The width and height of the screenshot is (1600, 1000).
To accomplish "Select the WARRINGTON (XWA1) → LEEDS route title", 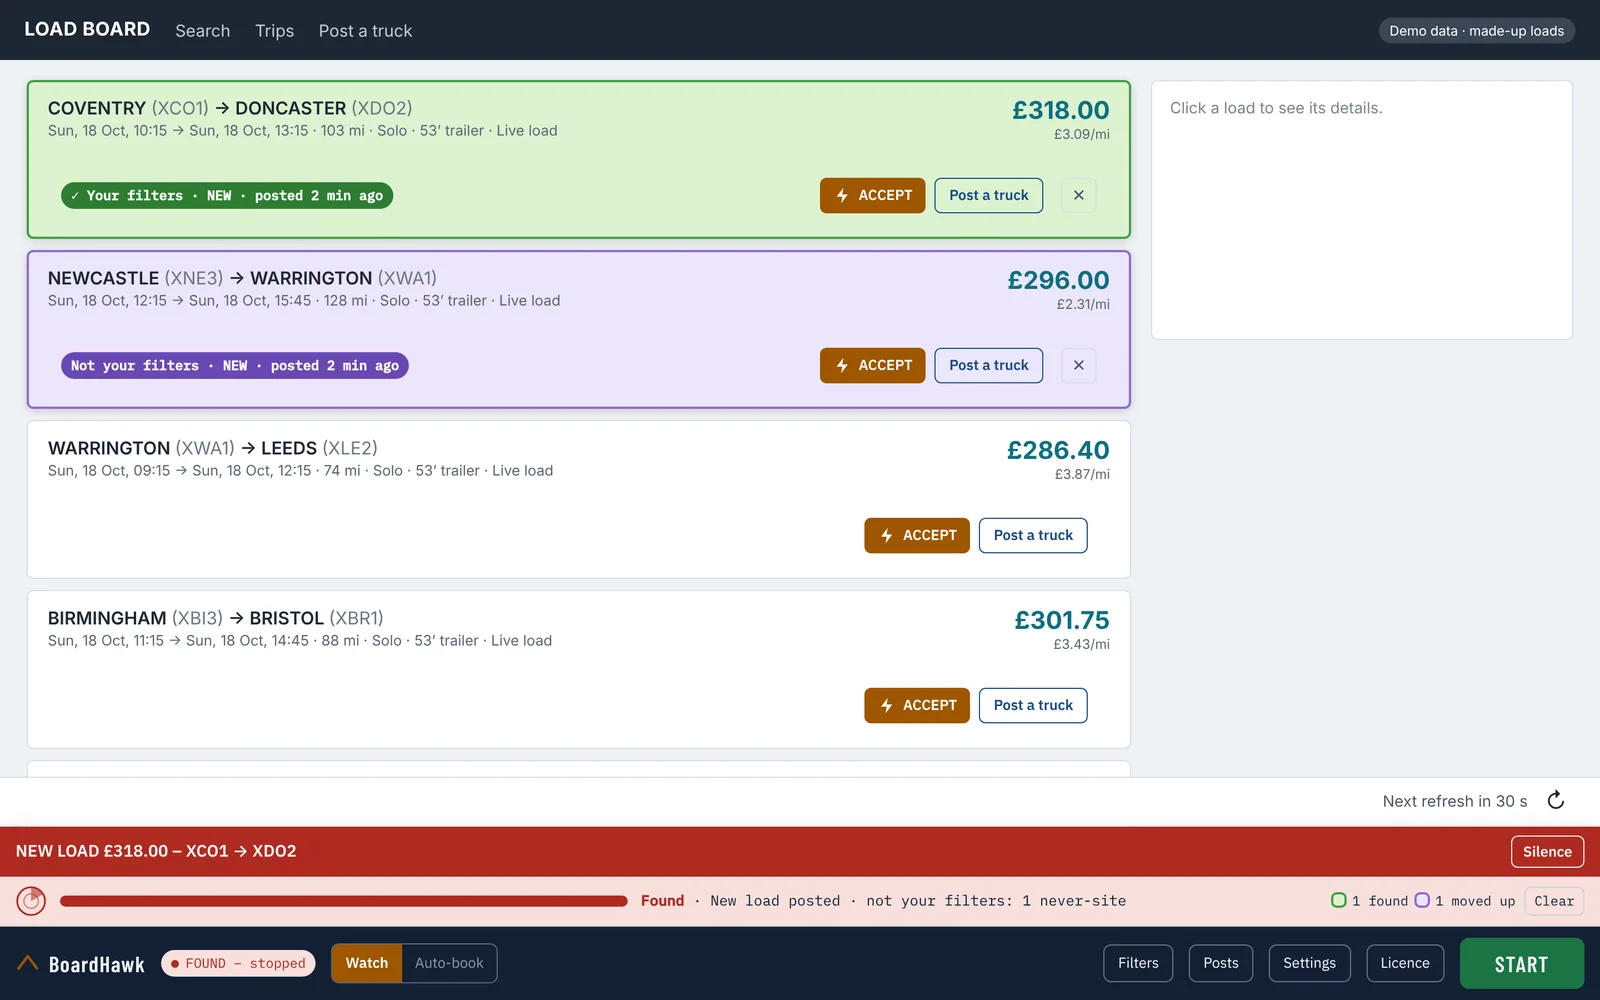I will [x=213, y=448].
